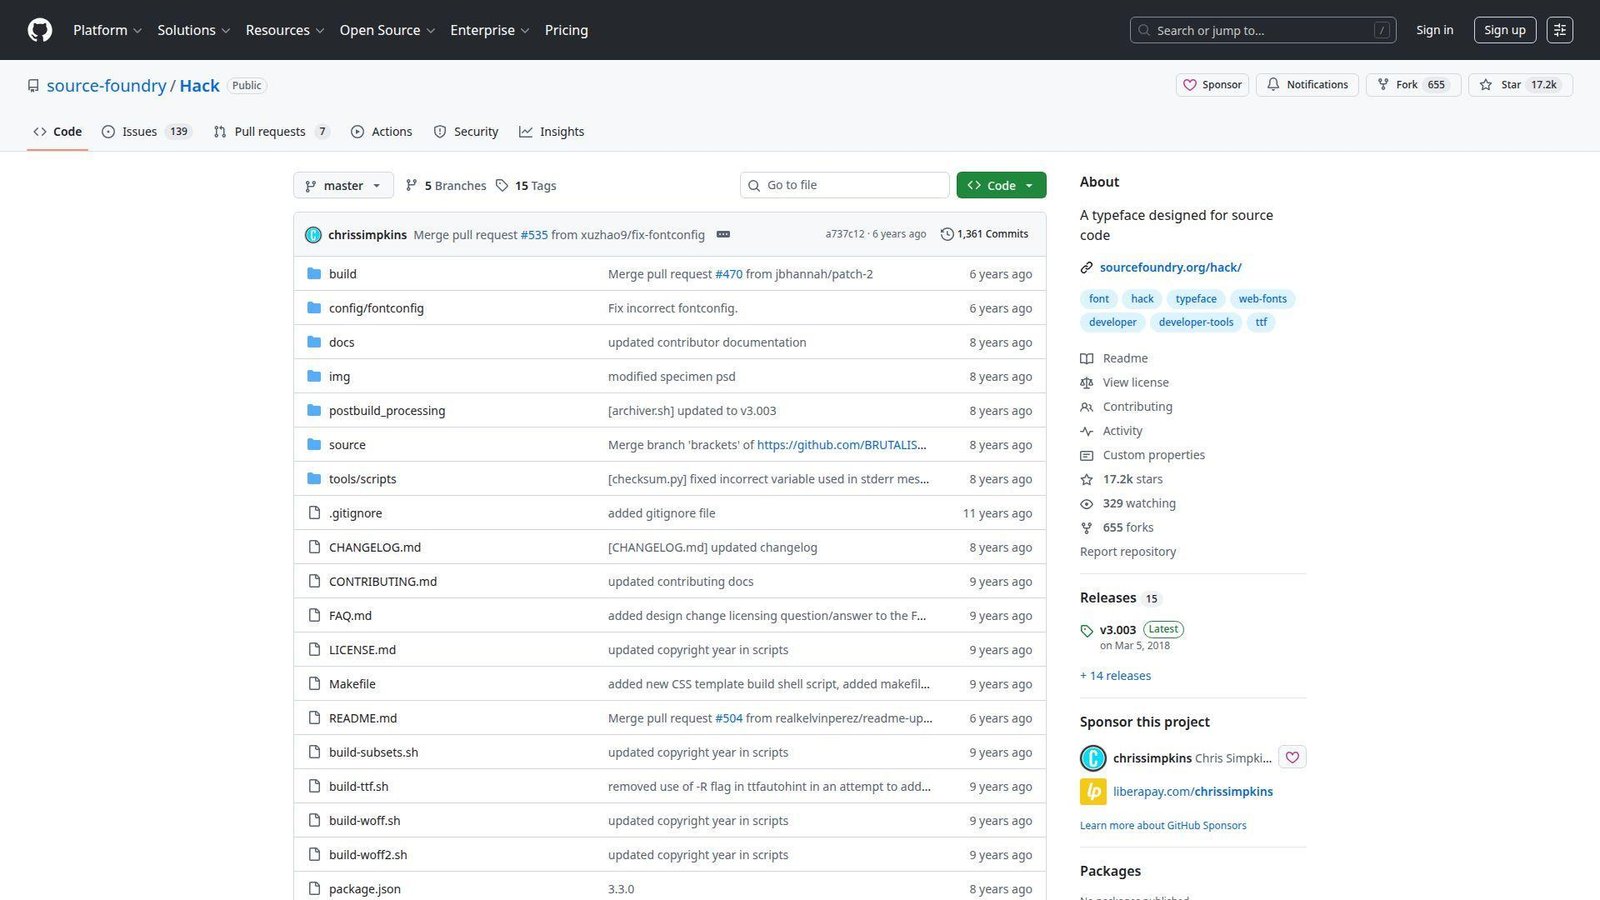Open sourcefoundry.org/hack/ website link
1600x900 pixels.
tap(1170, 267)
